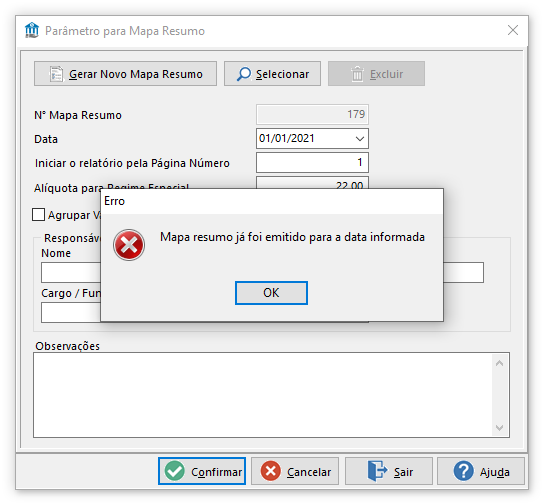The width and height of the screenshot is (545, 503).
Task: Click the bank building icon in the title bar
Action: pyautogui.click(x=32, y=30)
